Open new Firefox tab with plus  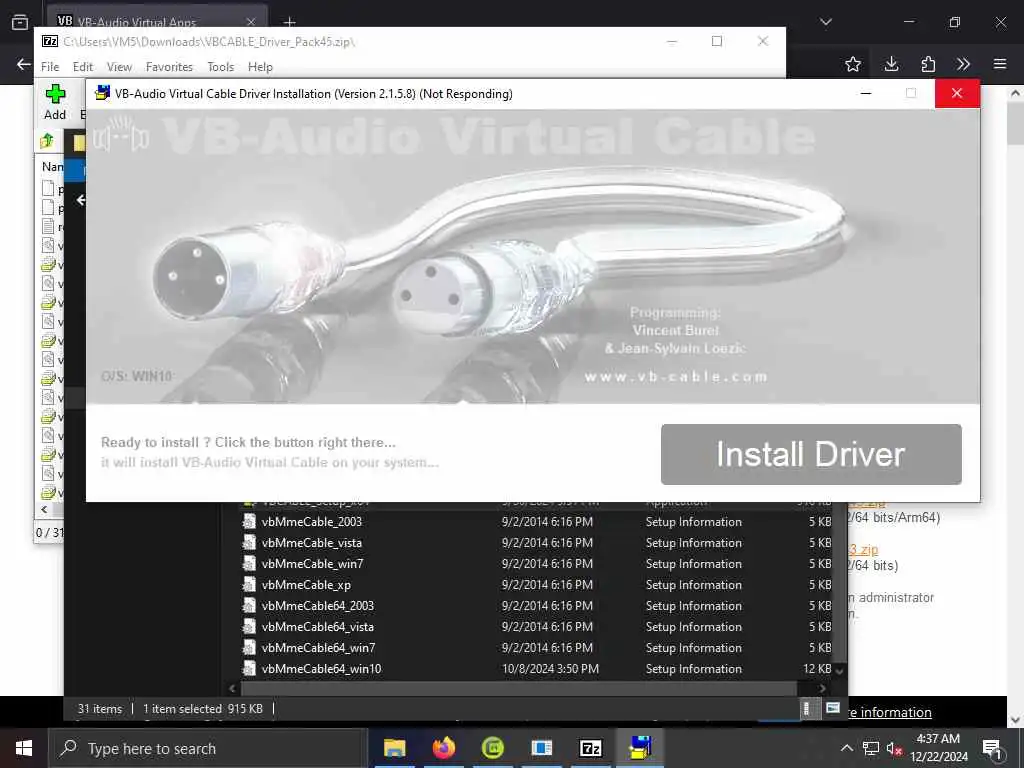(289, 22)
